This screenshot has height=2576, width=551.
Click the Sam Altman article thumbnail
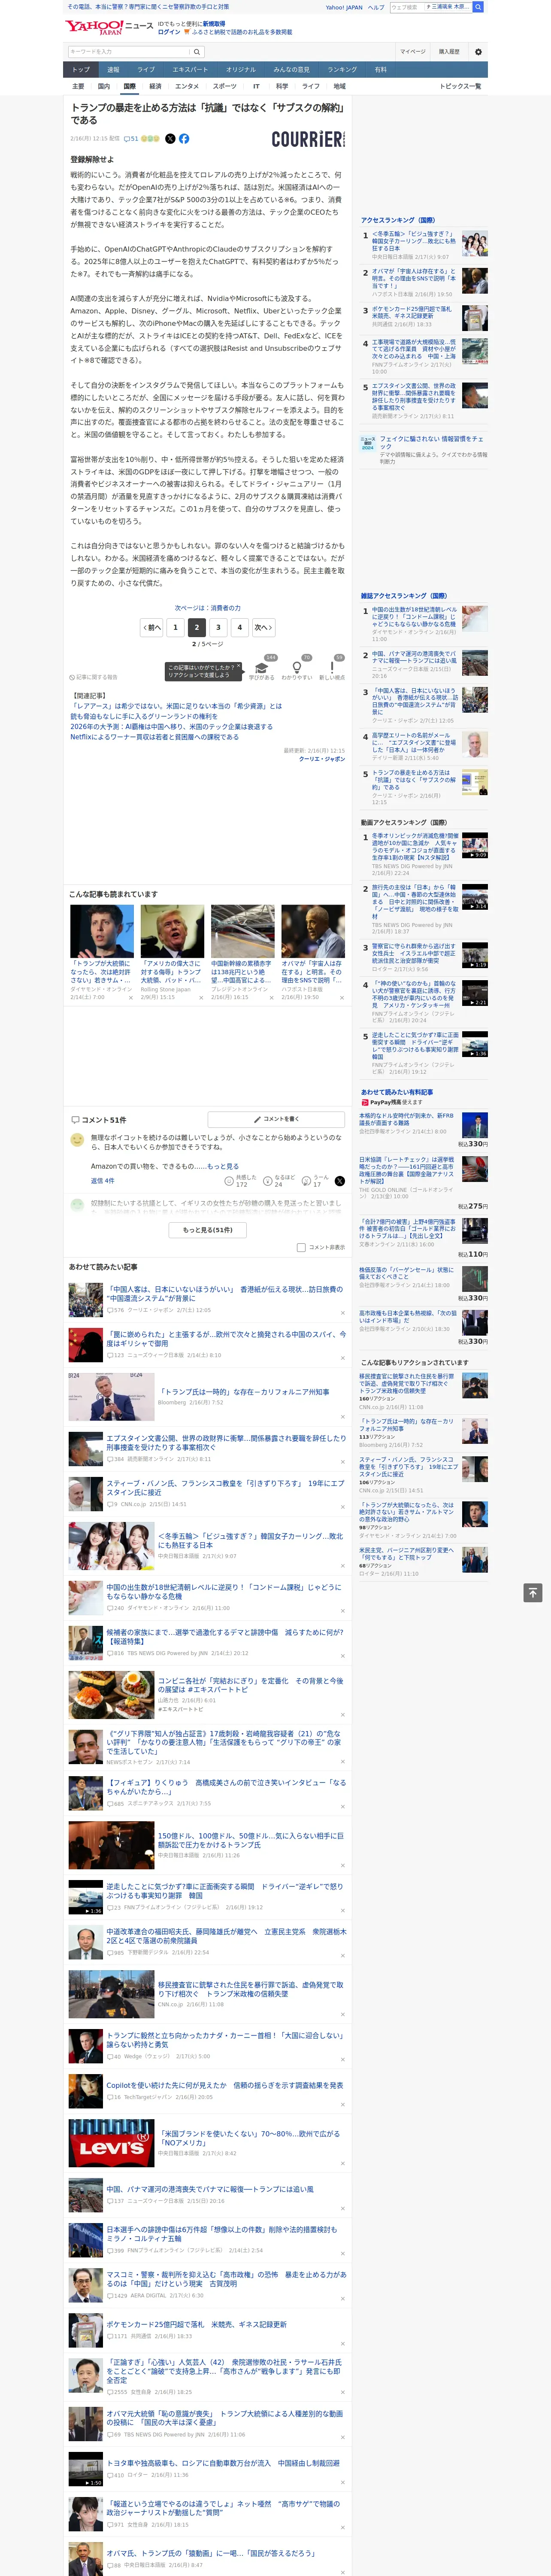(x=102, y=931)
